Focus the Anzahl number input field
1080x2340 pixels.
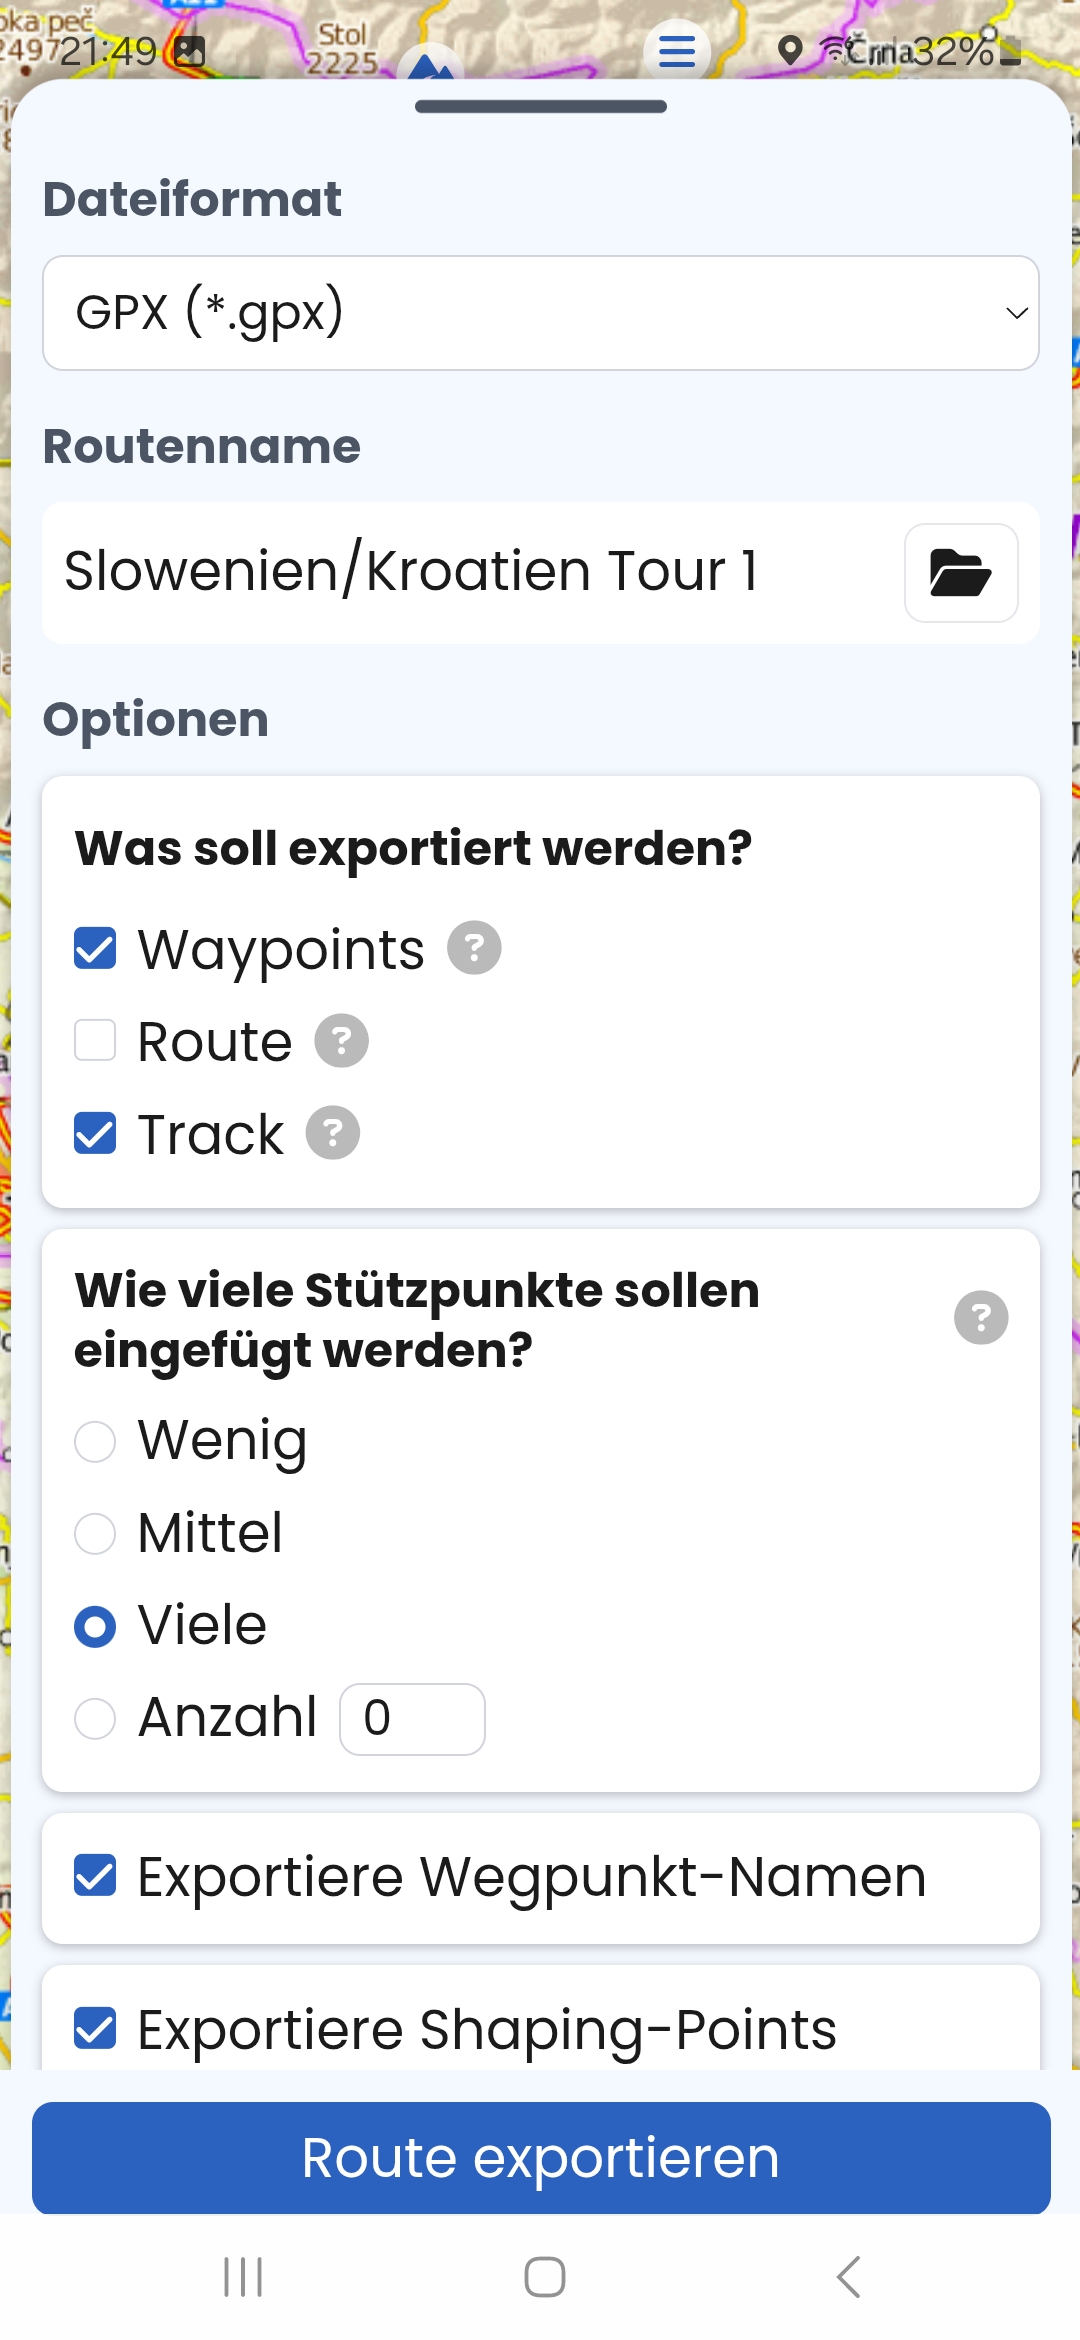coord(413,1719)
